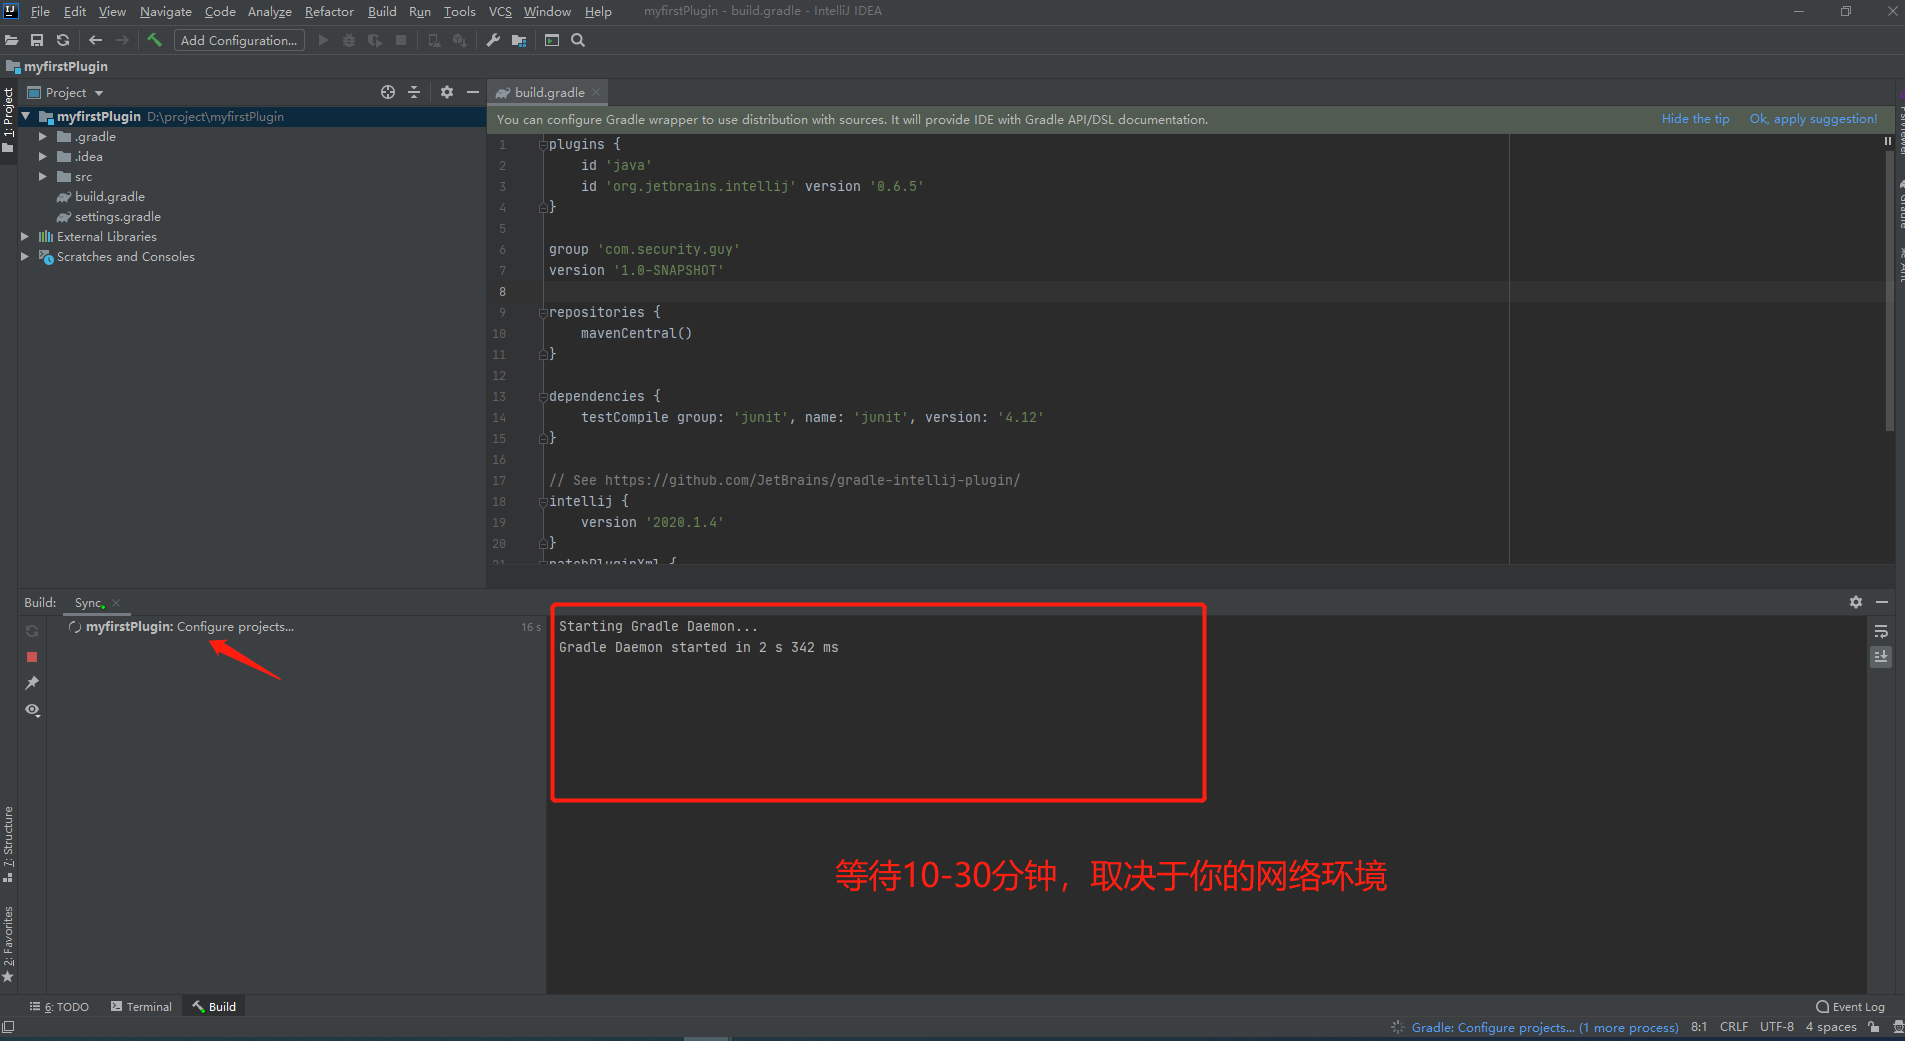Image resolution: width=1905 pixels, height=1041 pixels.
Task: Select build.gradle file in project tree
Action: pos(109,197)
